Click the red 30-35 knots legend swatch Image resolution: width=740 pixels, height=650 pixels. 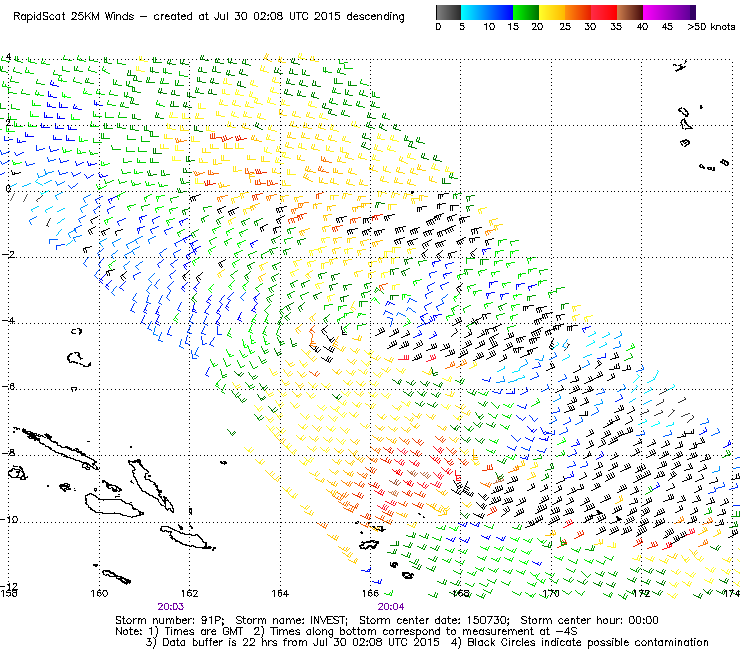pos(604,12)
